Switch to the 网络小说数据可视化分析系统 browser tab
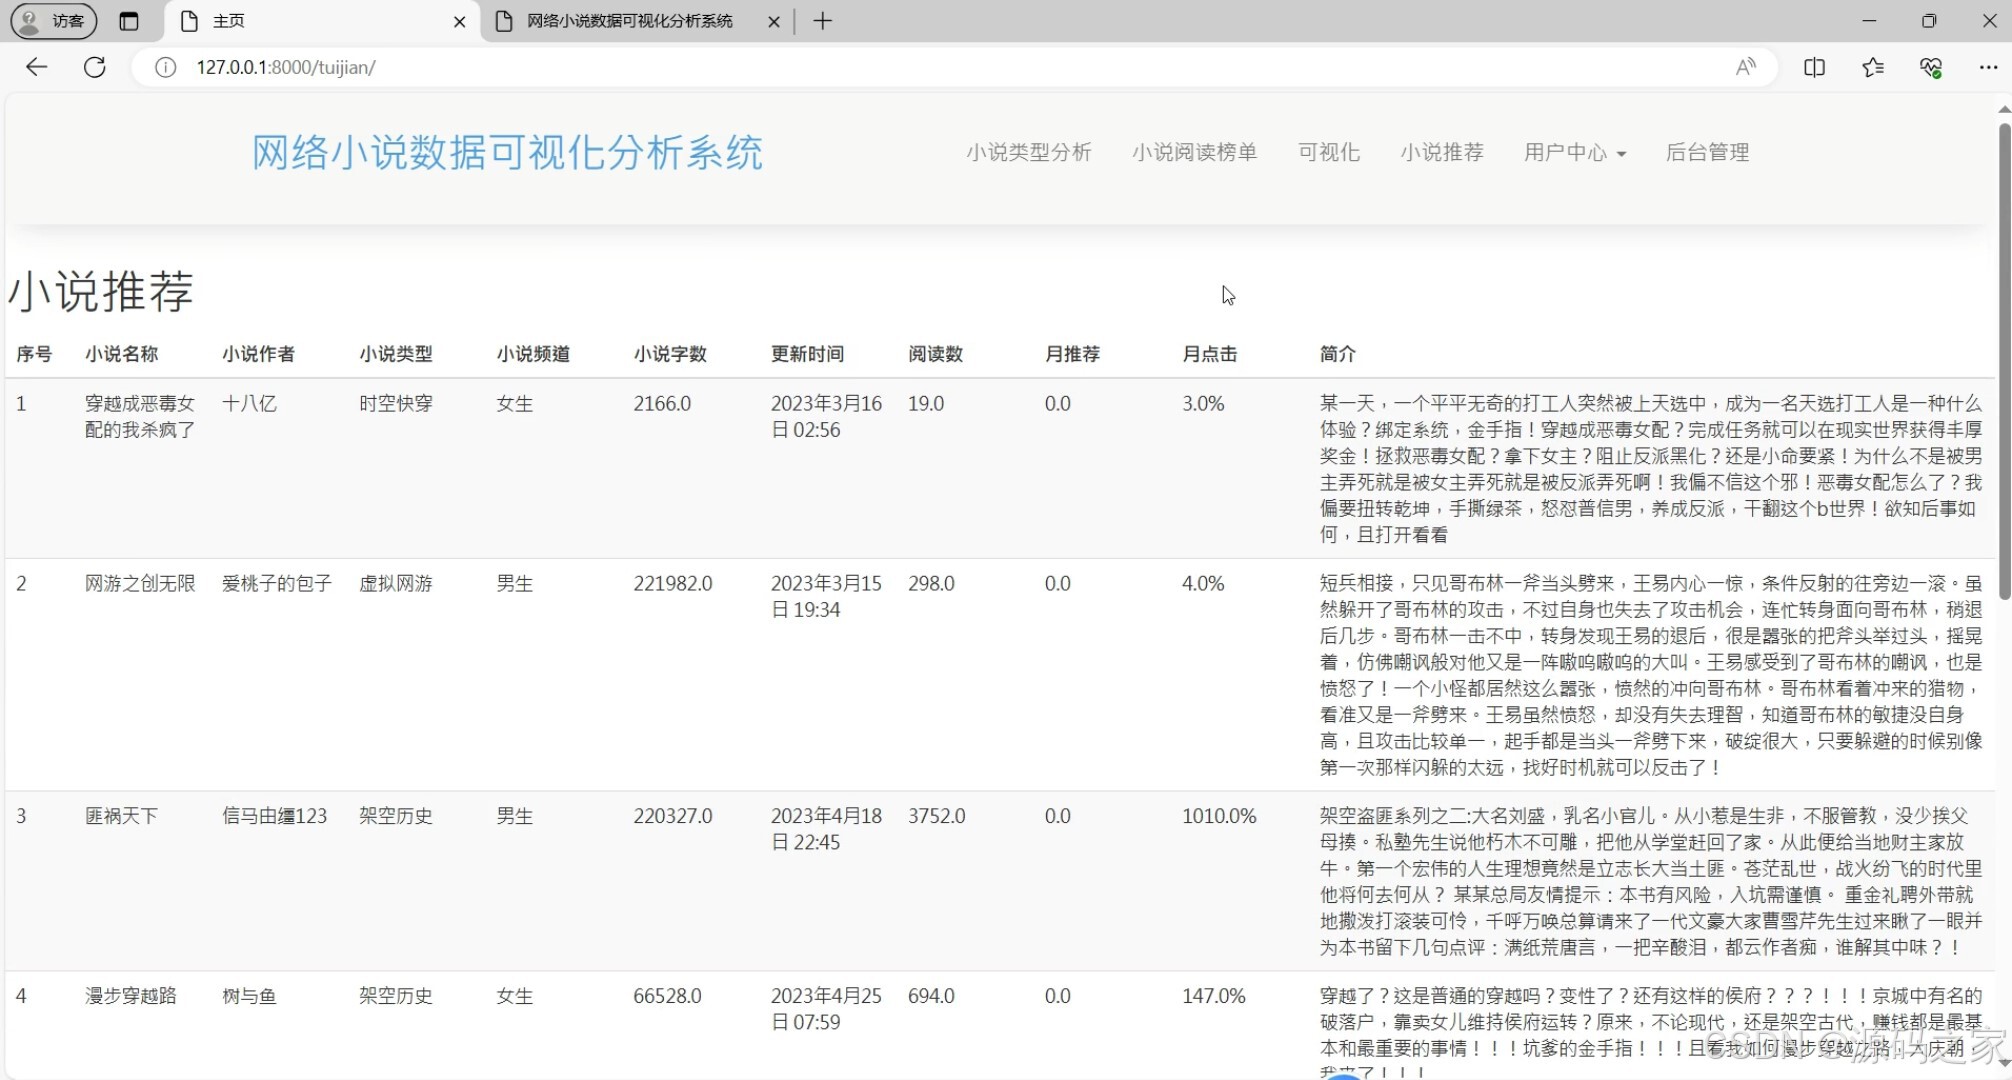The width and height of the screenshot is (2012, 1080). tap(630, 21)
